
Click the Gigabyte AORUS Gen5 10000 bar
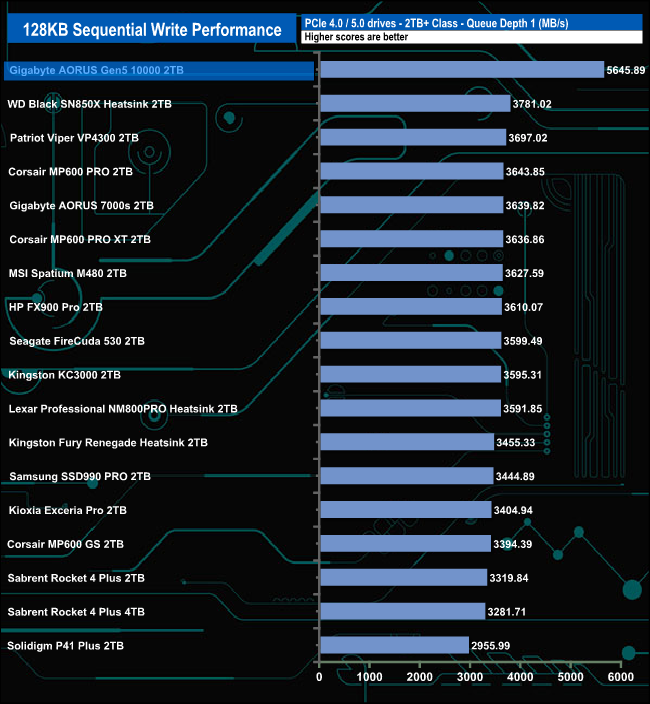point(462,70)
